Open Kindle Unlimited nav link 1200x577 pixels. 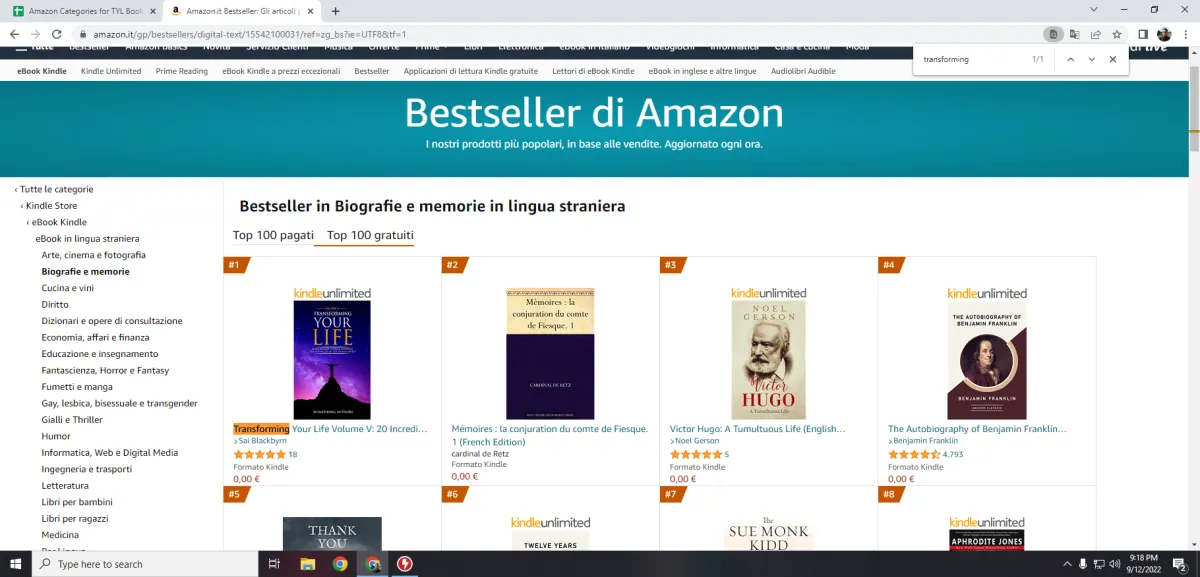(111, 71)
